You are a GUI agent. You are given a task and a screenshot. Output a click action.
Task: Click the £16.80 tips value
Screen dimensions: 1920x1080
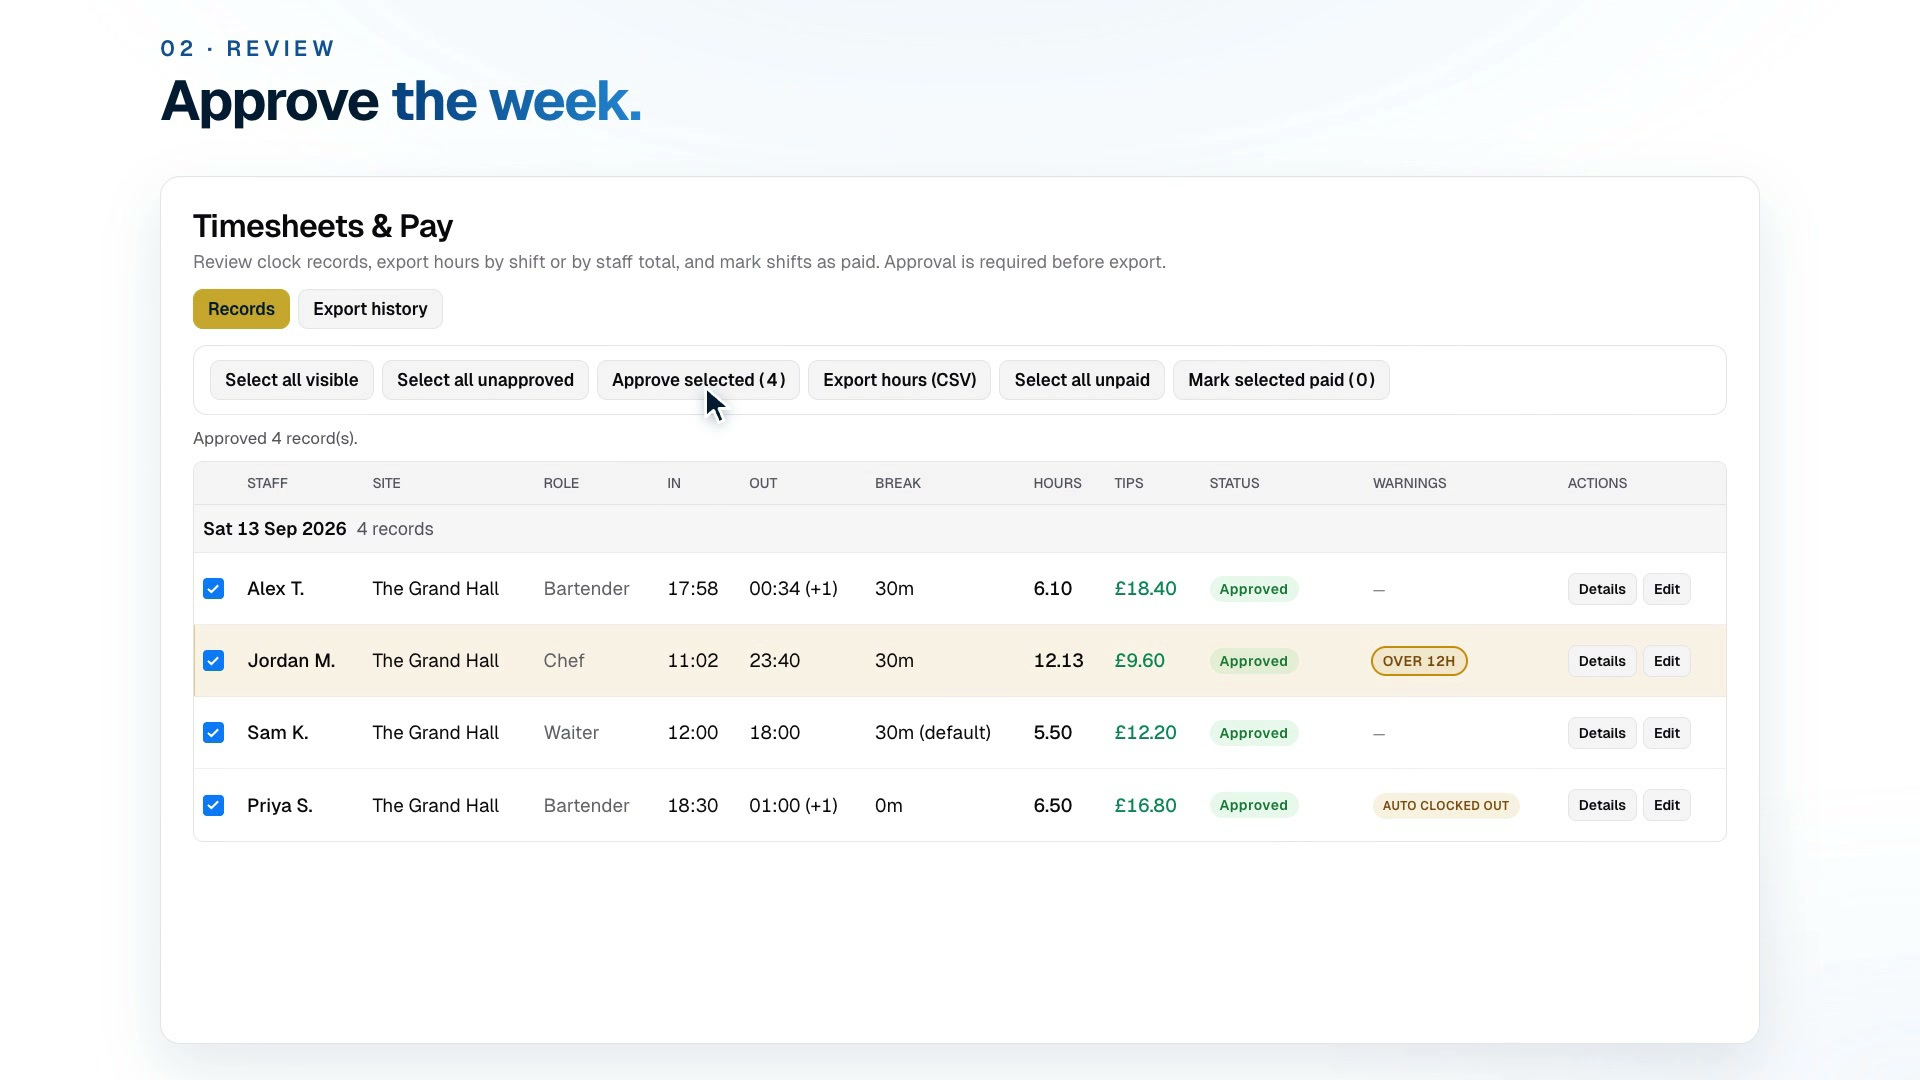1145,805
